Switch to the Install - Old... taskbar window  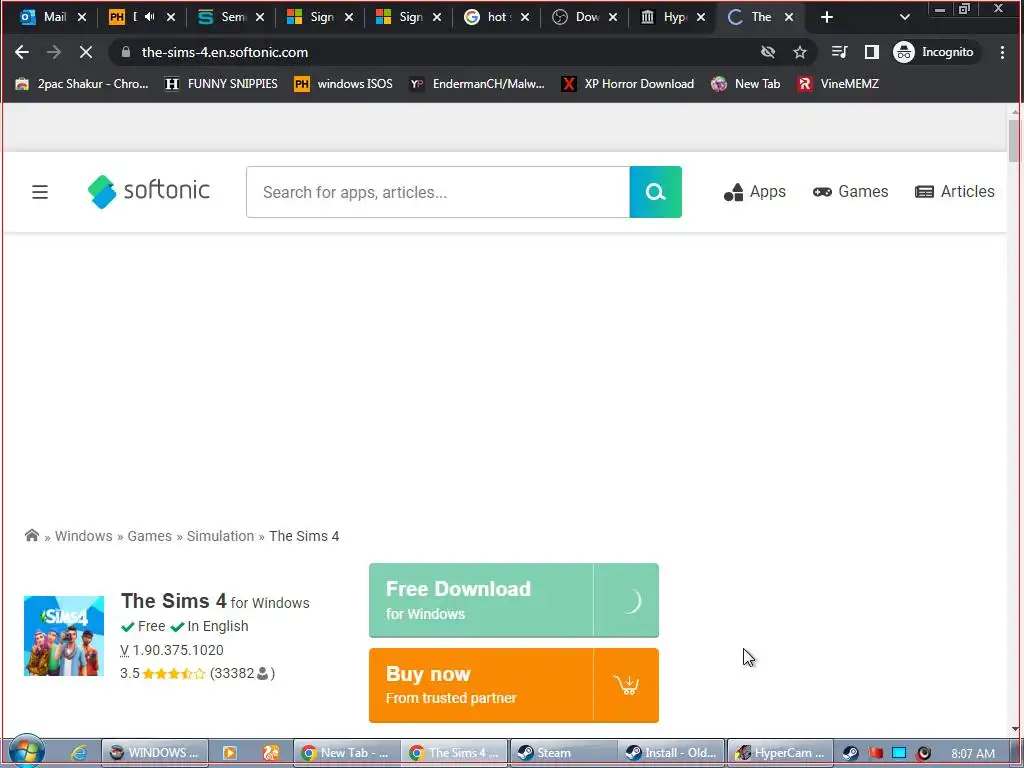pyautogui.click(x=671, y=752)
